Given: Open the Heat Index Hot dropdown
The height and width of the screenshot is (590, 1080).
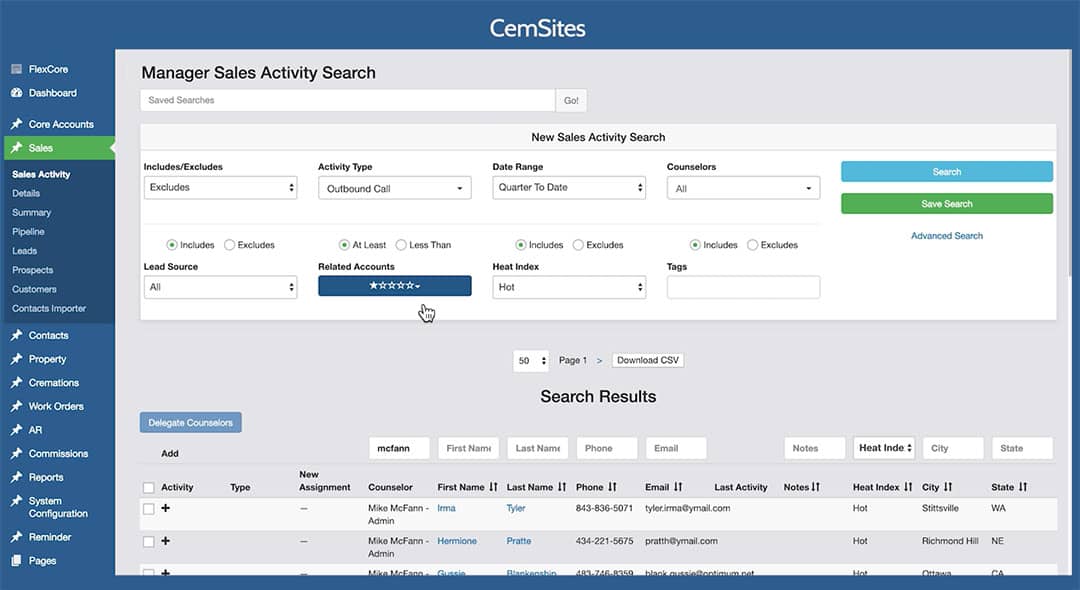Looking at the screenshot, I should coord(569,287).
